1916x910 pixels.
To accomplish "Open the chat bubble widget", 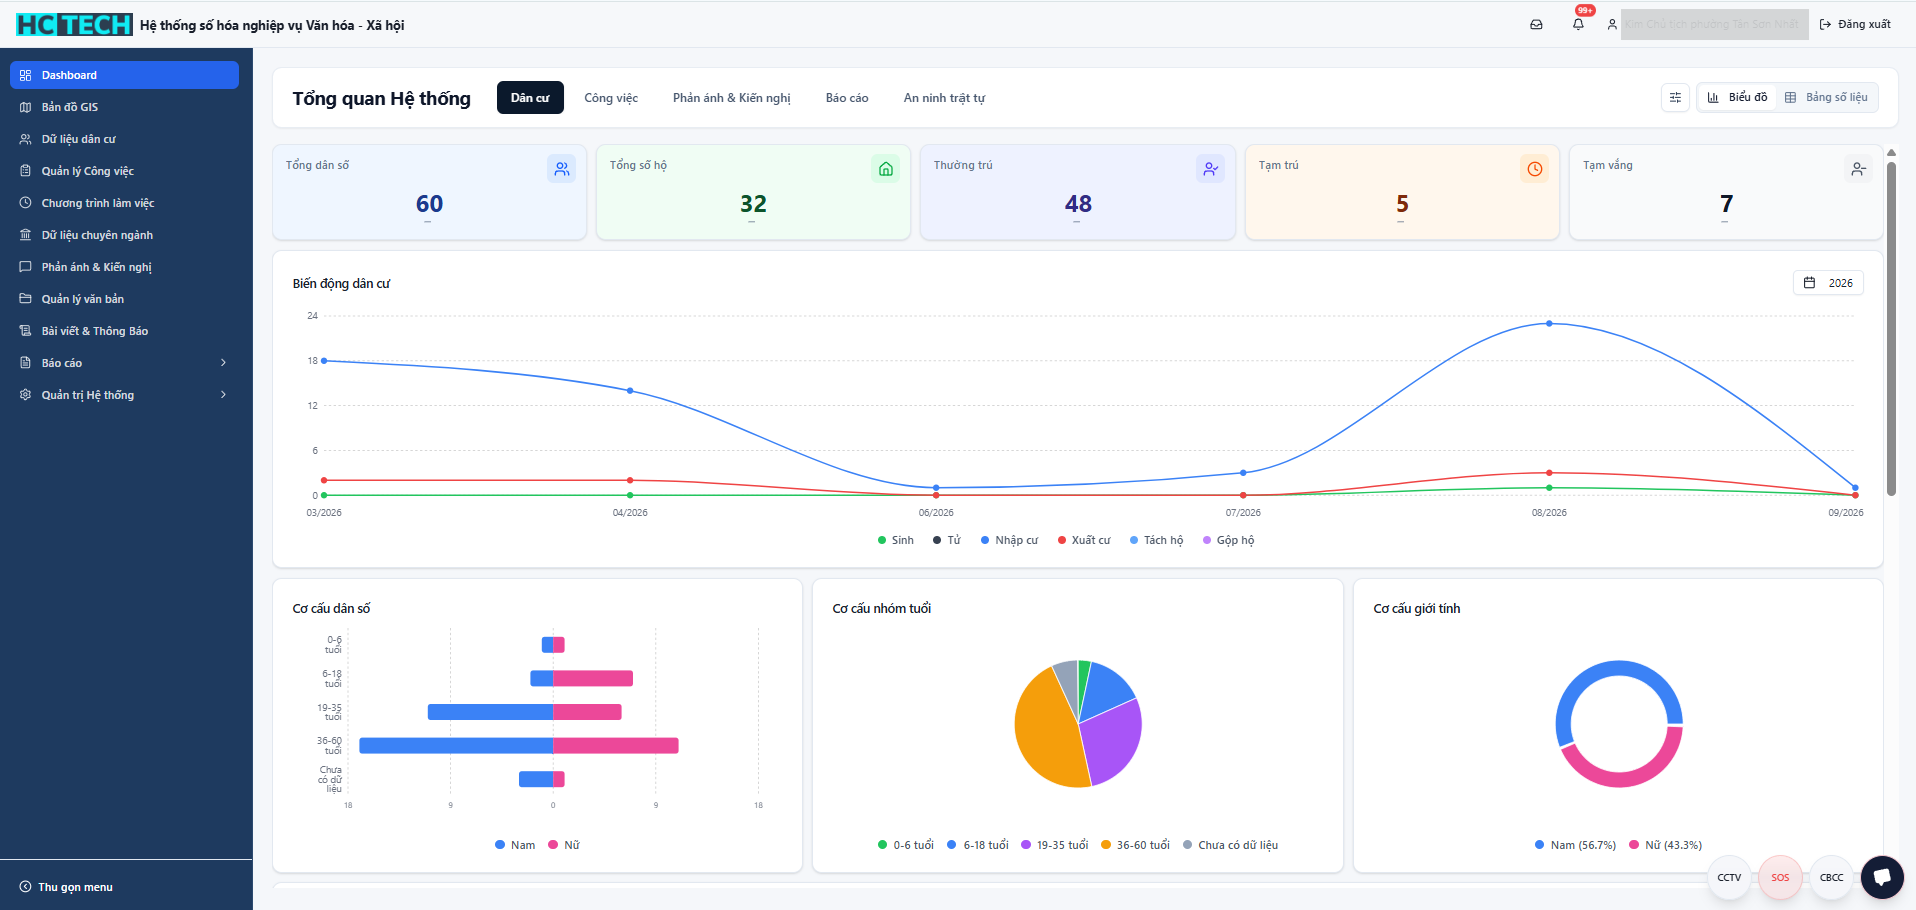I will (x=1882, y=877).
